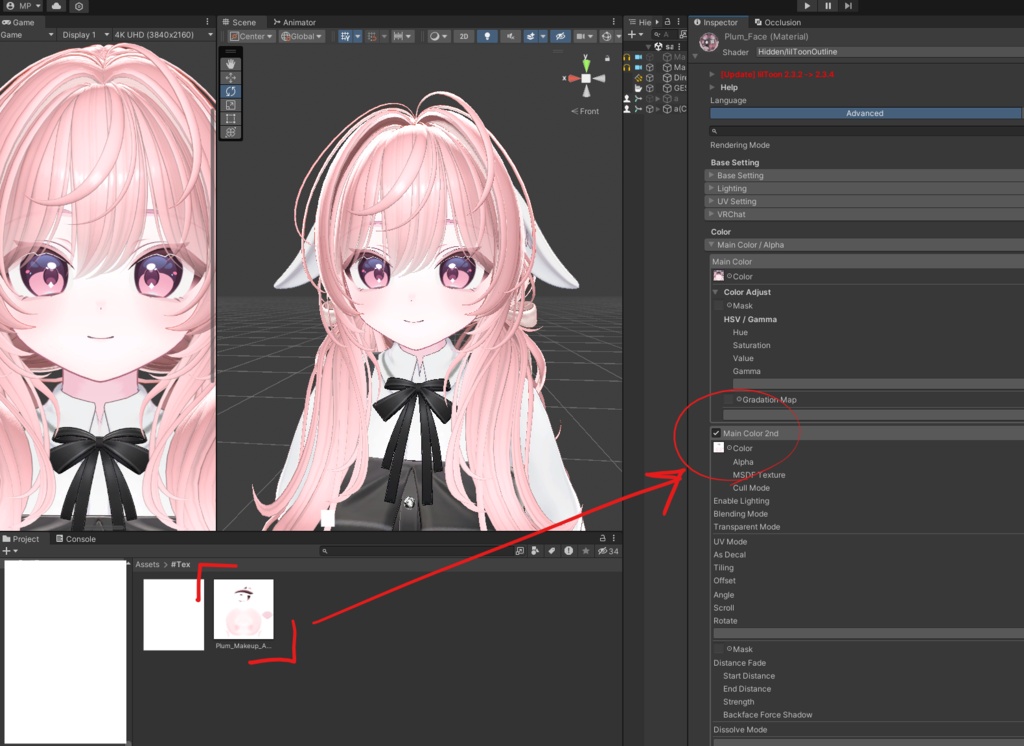Click the Step frame button
1024x746 pixels.
click(848, 6)
